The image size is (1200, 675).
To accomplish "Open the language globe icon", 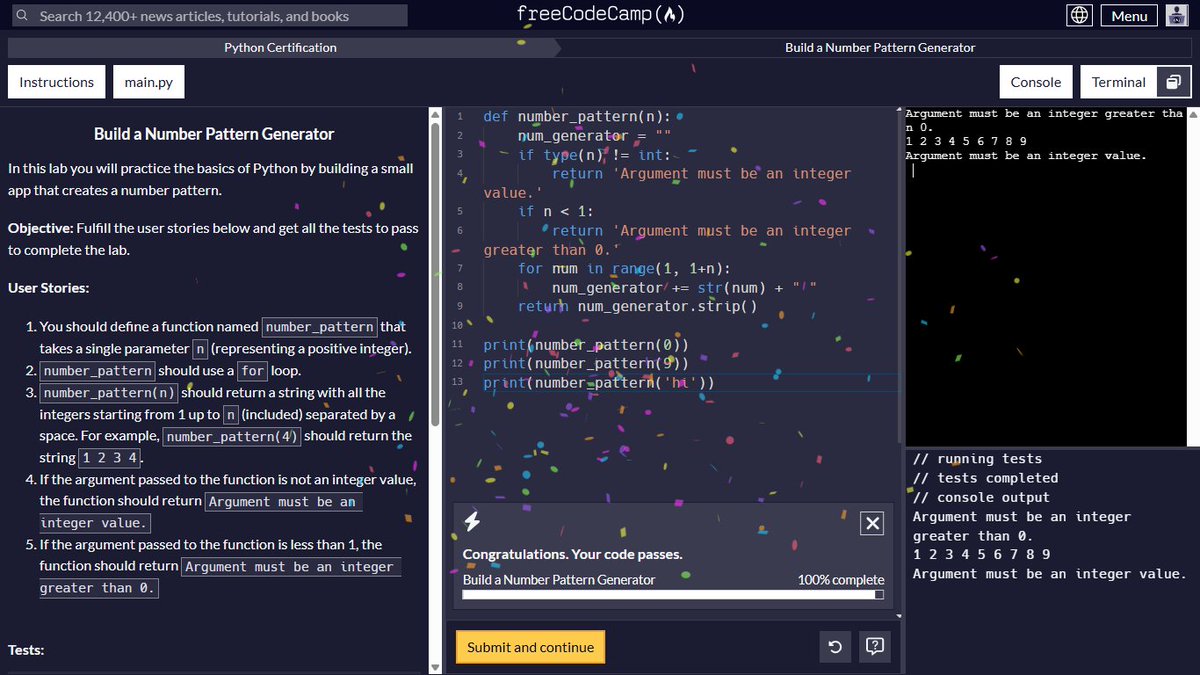I will (x=1077, y=15).
